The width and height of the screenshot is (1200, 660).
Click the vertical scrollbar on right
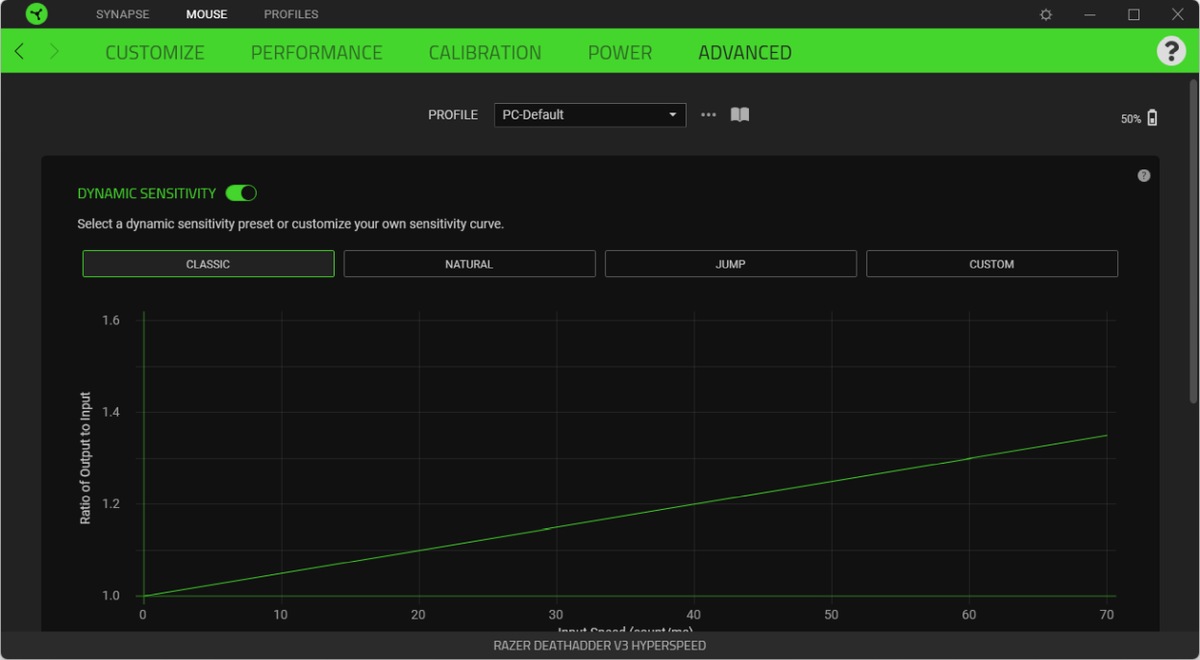click(1193, 240)
